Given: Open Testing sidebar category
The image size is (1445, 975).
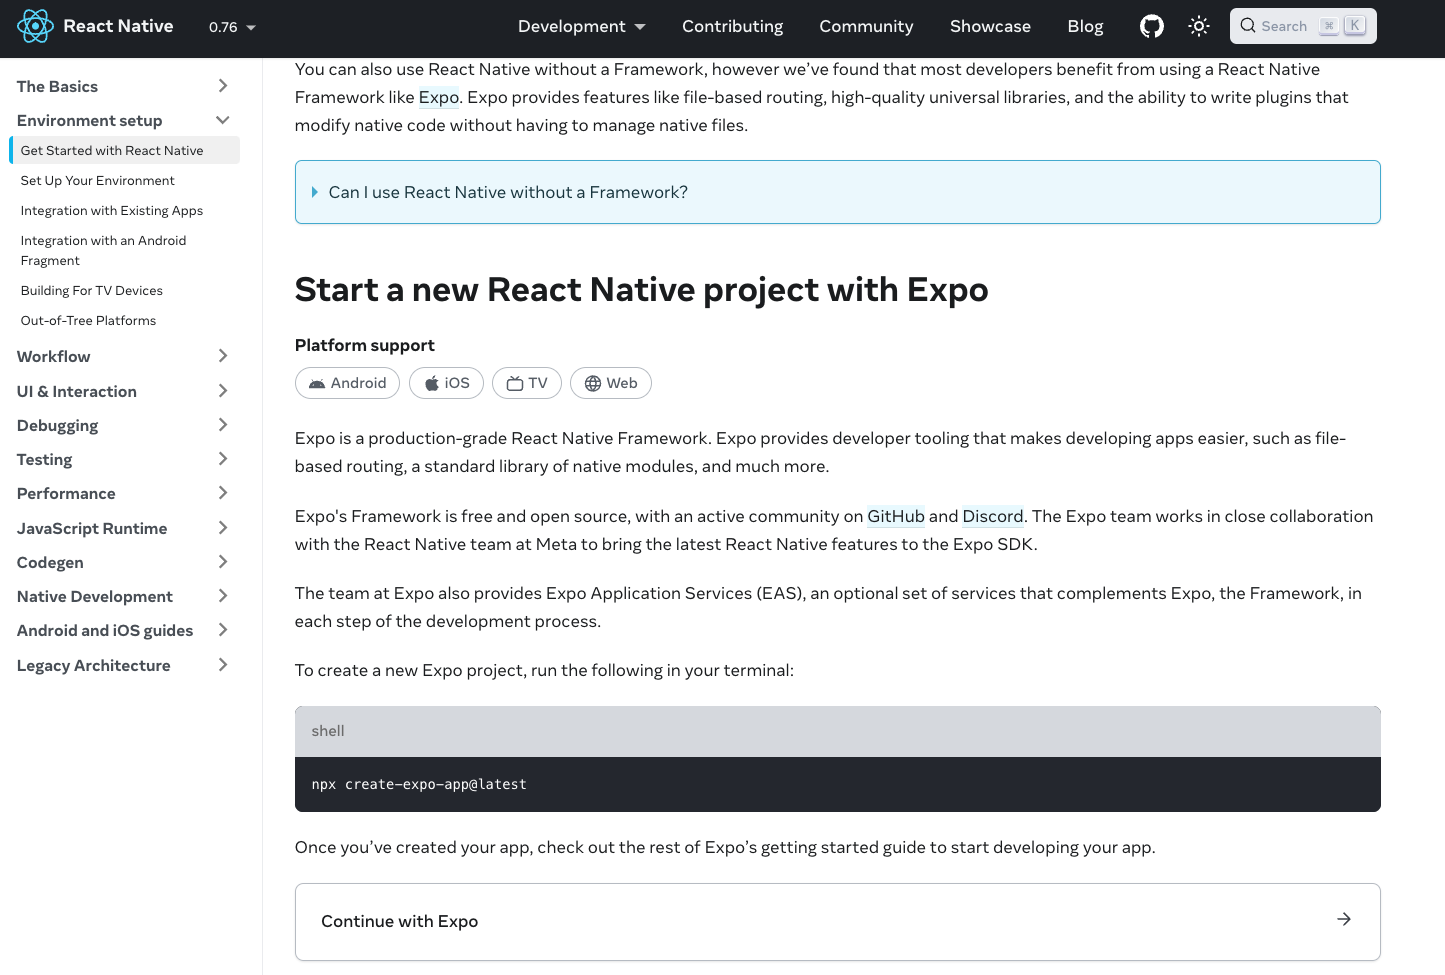Looking at the screenshot, I should tap(44, 459).
